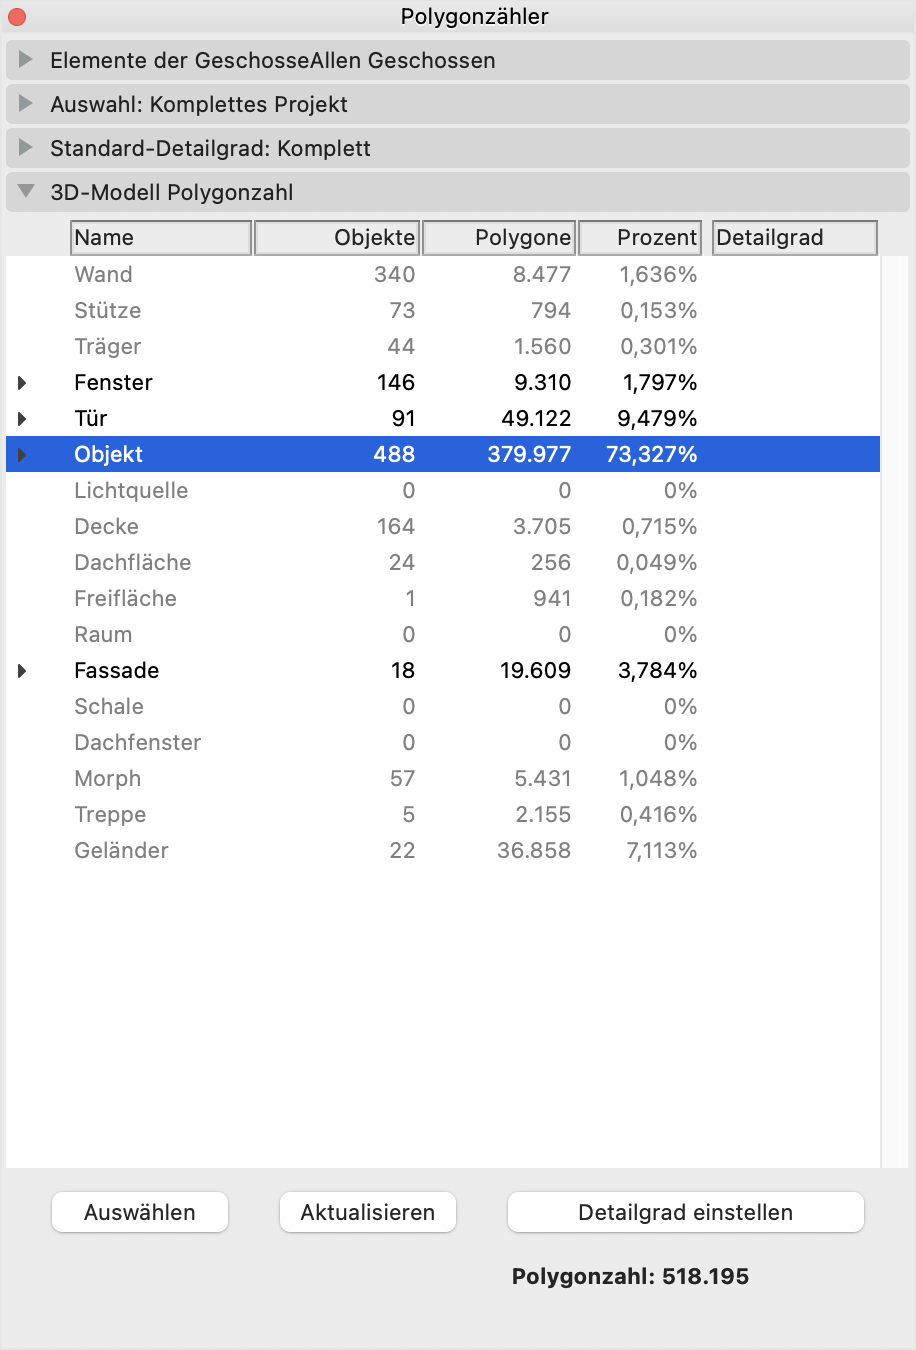Collapse the '3D-Modell Polygonzahl' section
The height and width of the screenshot is (1350, 916).
click(x=27, y=192)
